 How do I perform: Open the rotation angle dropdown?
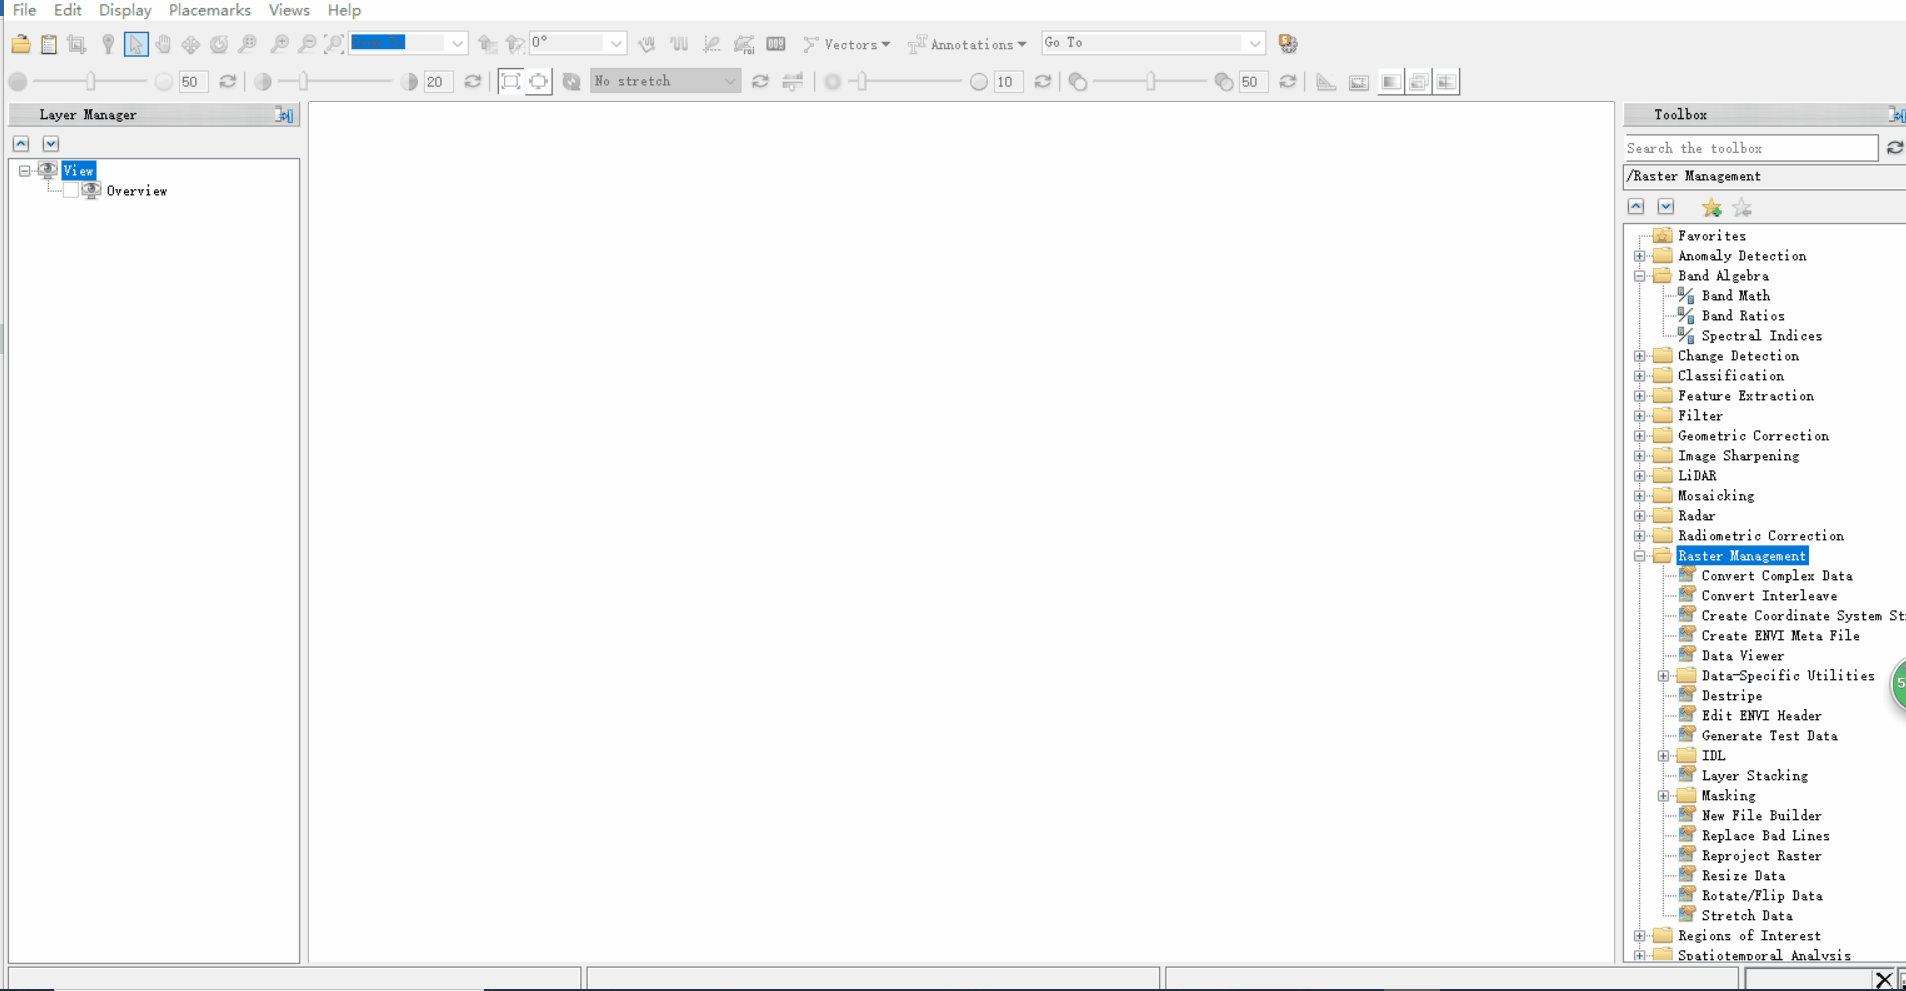(x=616, y=43)
